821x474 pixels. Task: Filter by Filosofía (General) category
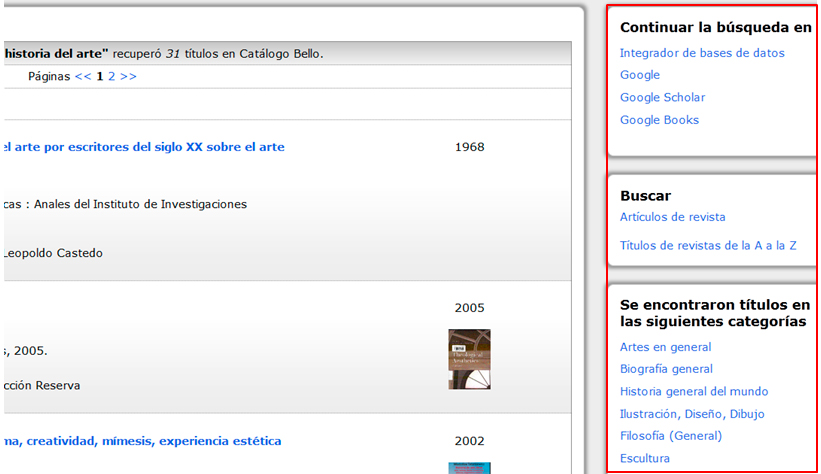[x=670, y=436]
